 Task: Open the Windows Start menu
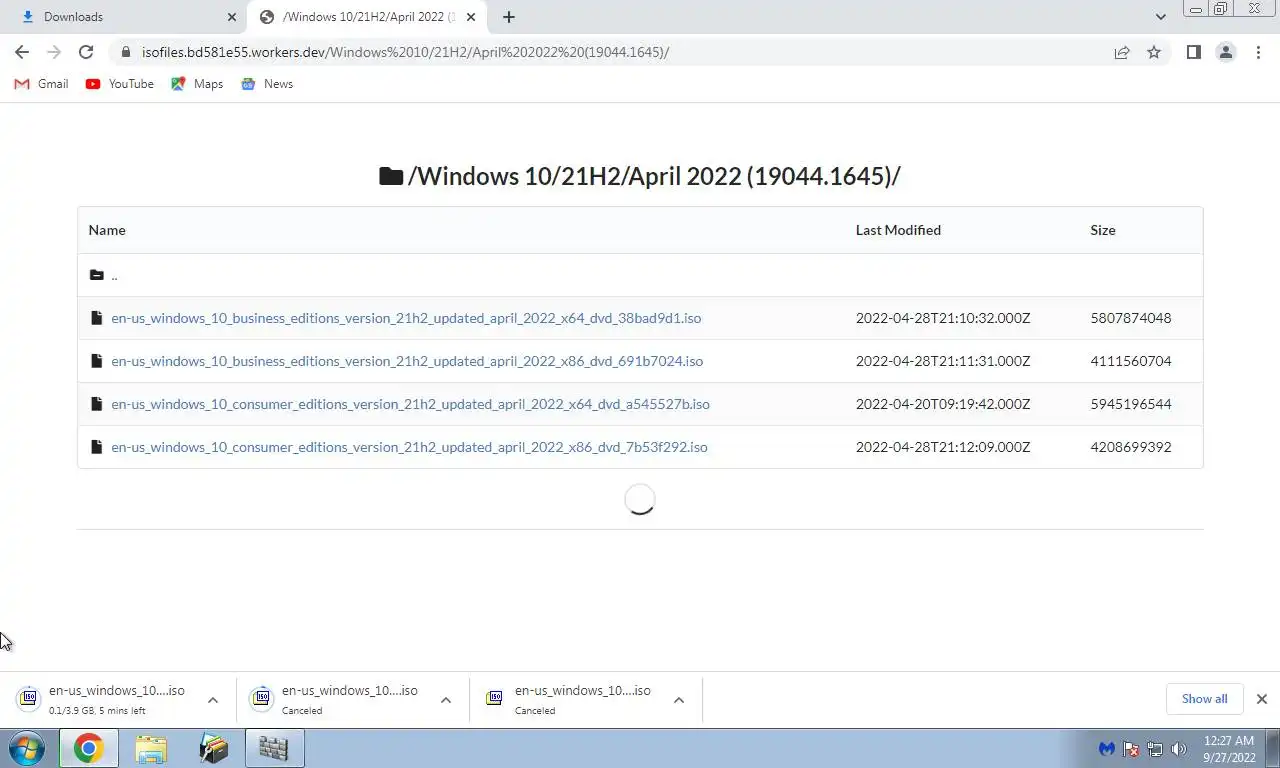coord(27,748)
